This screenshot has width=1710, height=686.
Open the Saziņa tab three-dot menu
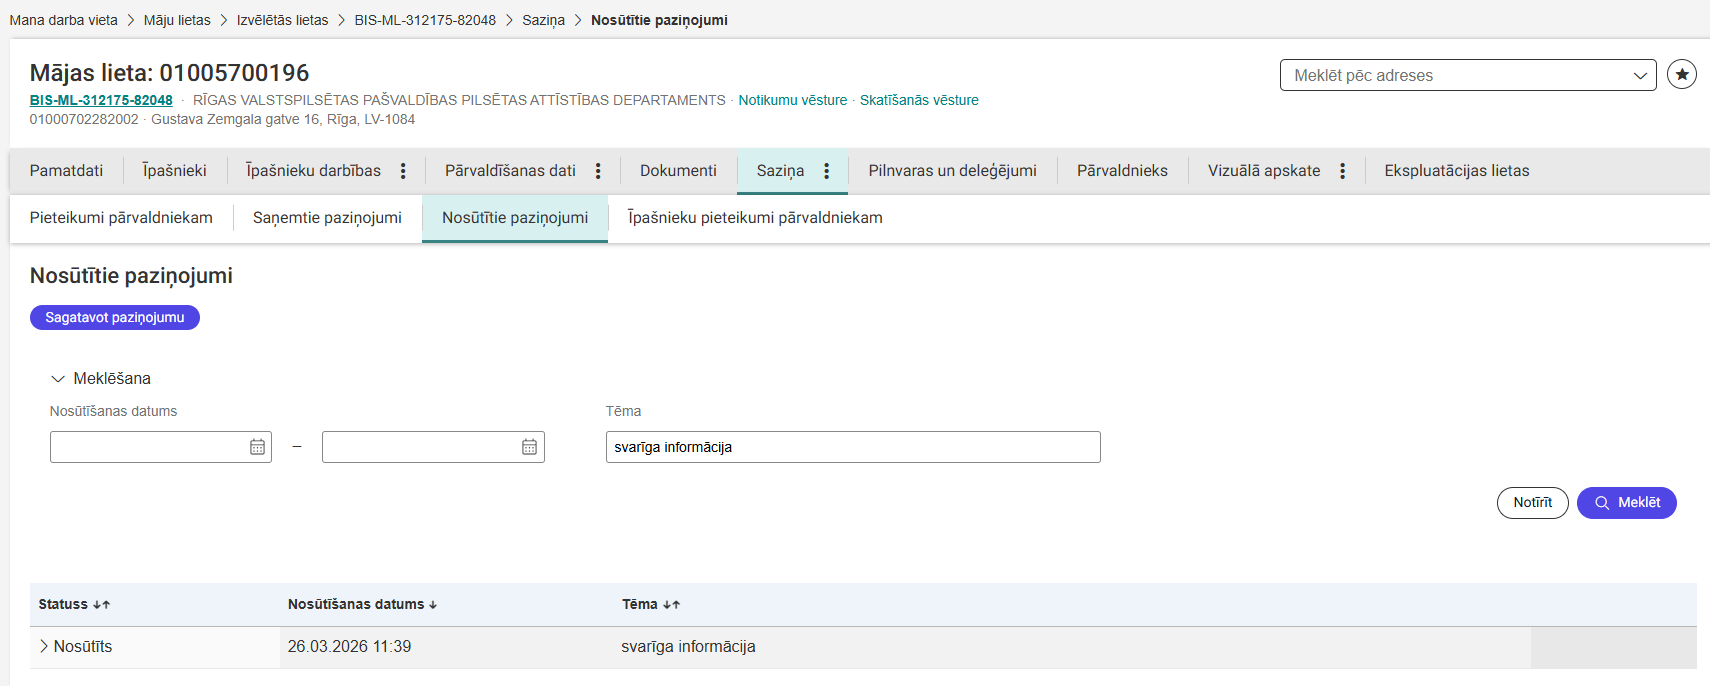826,171
